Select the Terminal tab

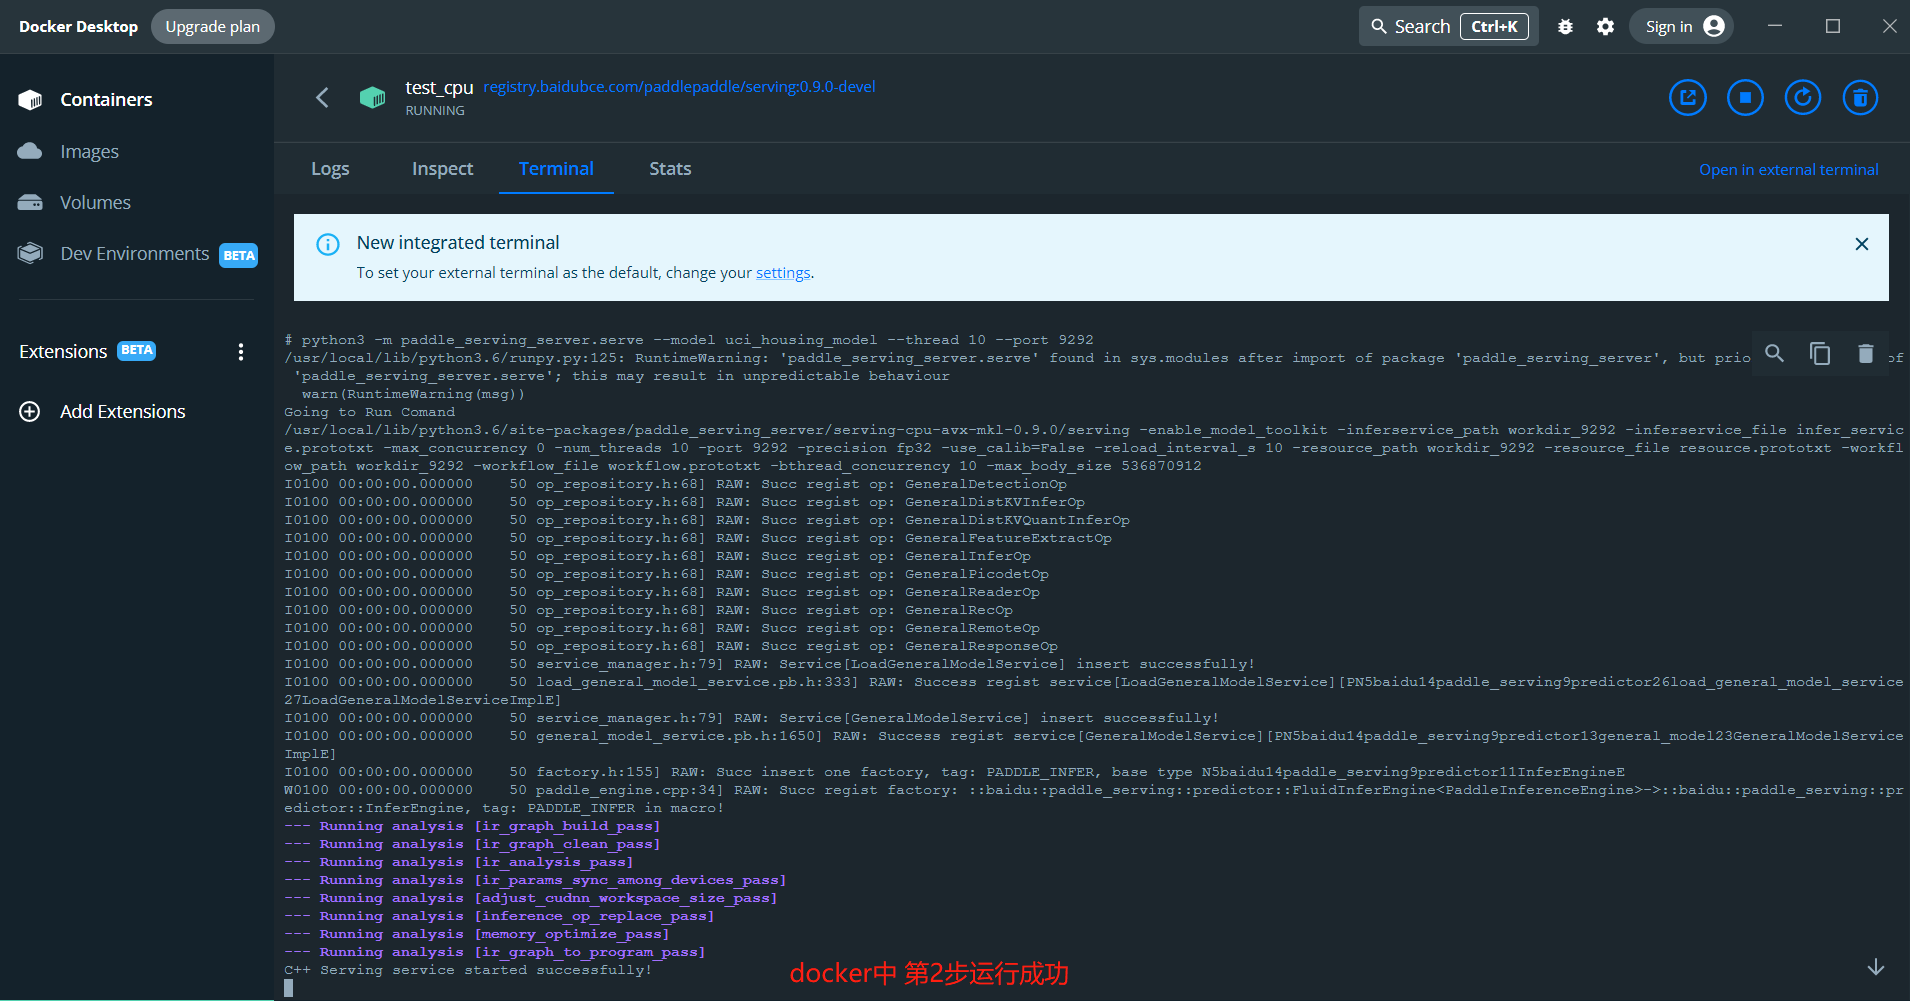tap(556, 169)
